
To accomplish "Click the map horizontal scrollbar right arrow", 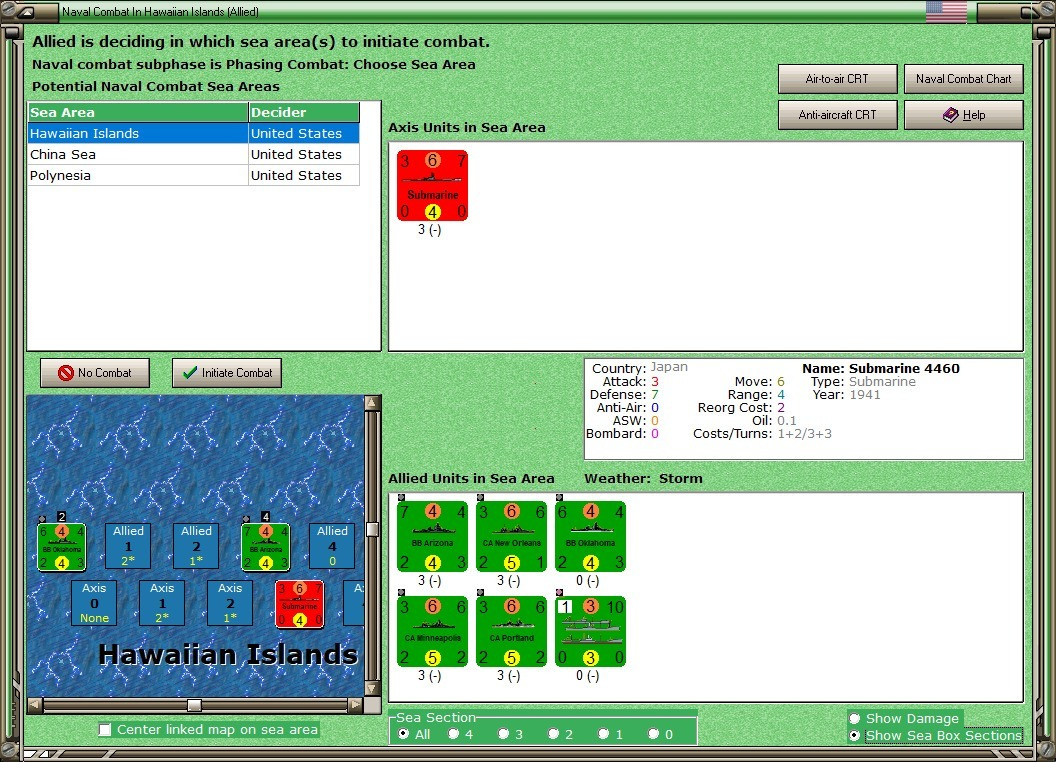I will [x=355, y=705].
